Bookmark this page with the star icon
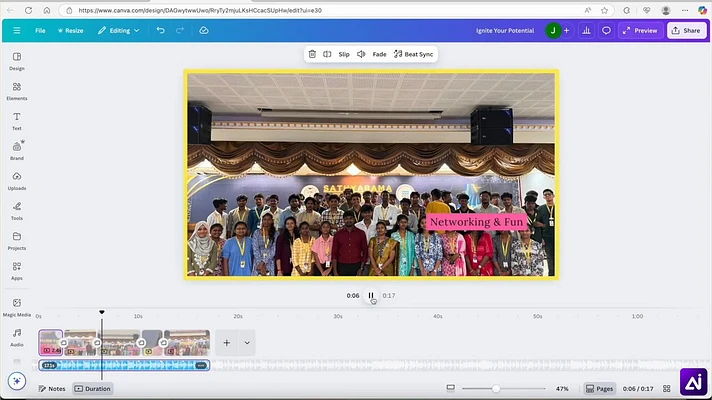Image resolution: width=712 pixels, height=400 pixels. (x=604, y=10)
